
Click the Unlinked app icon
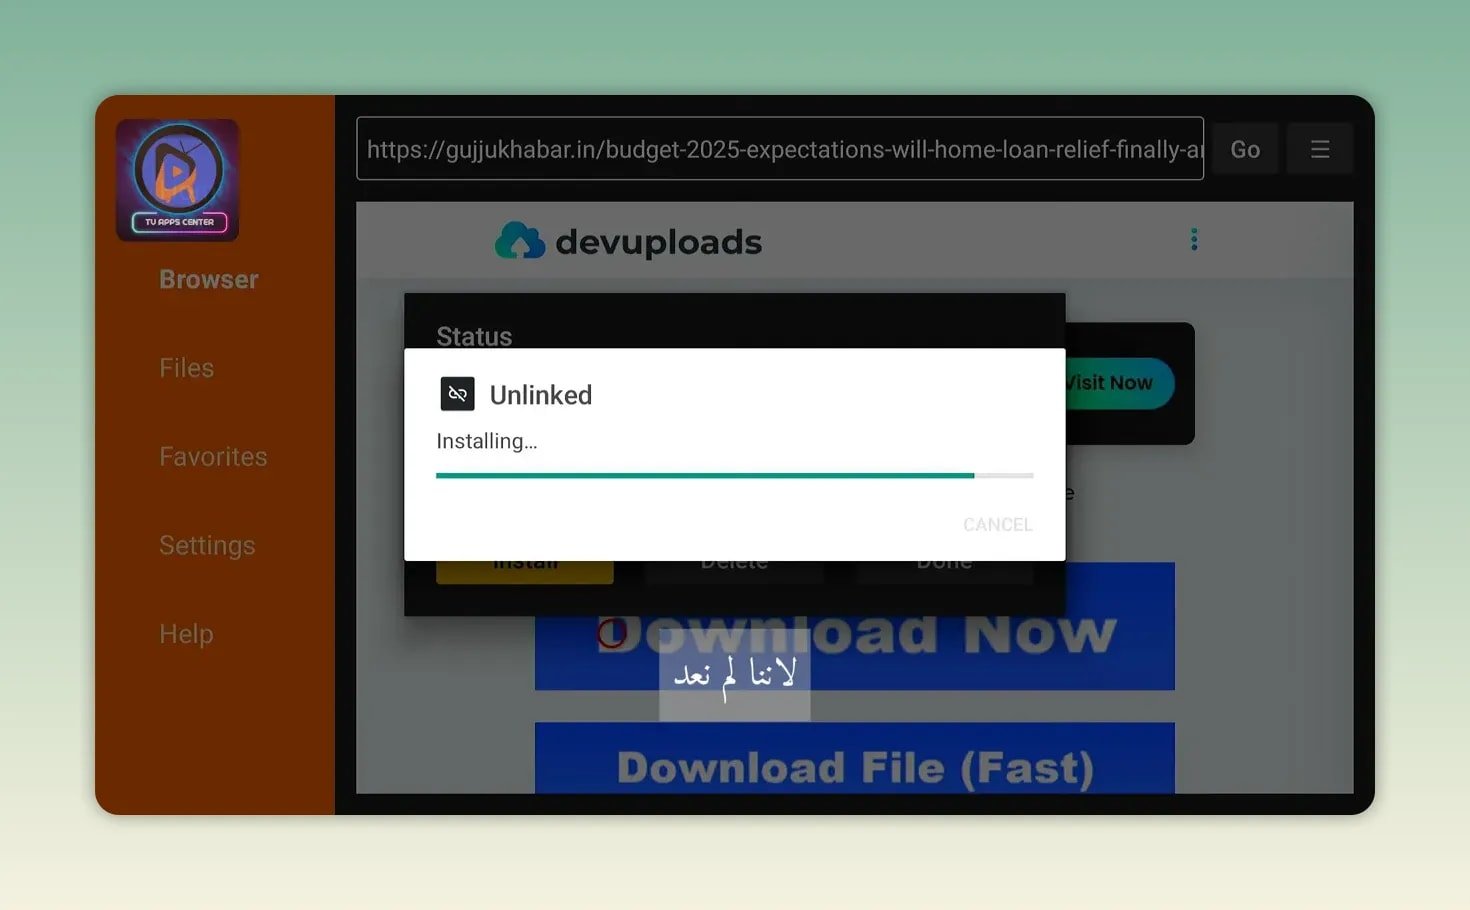coord(457,394)
